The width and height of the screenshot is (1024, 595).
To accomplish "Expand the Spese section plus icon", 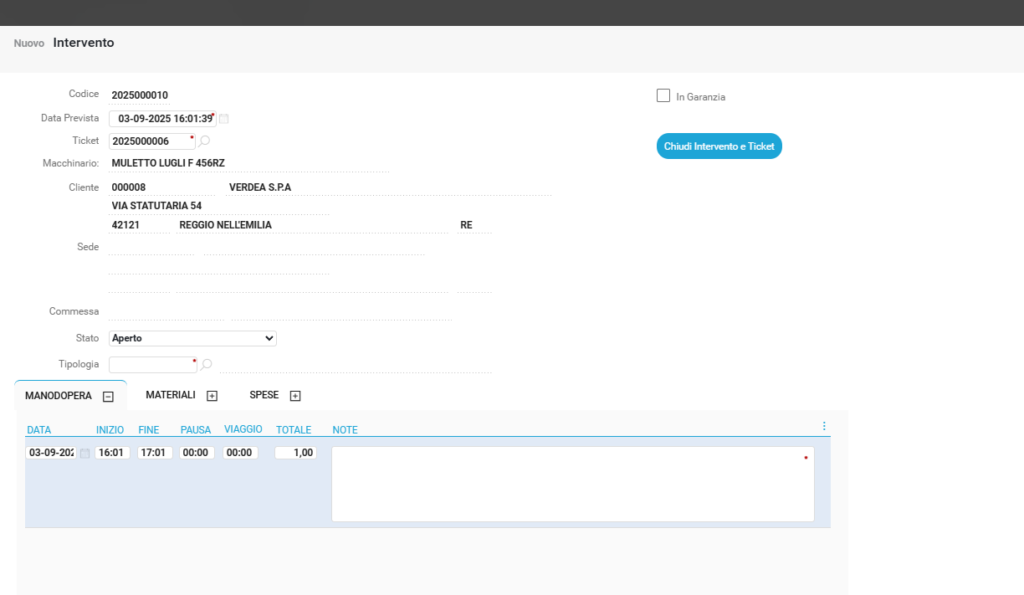I will click(295, 396).
